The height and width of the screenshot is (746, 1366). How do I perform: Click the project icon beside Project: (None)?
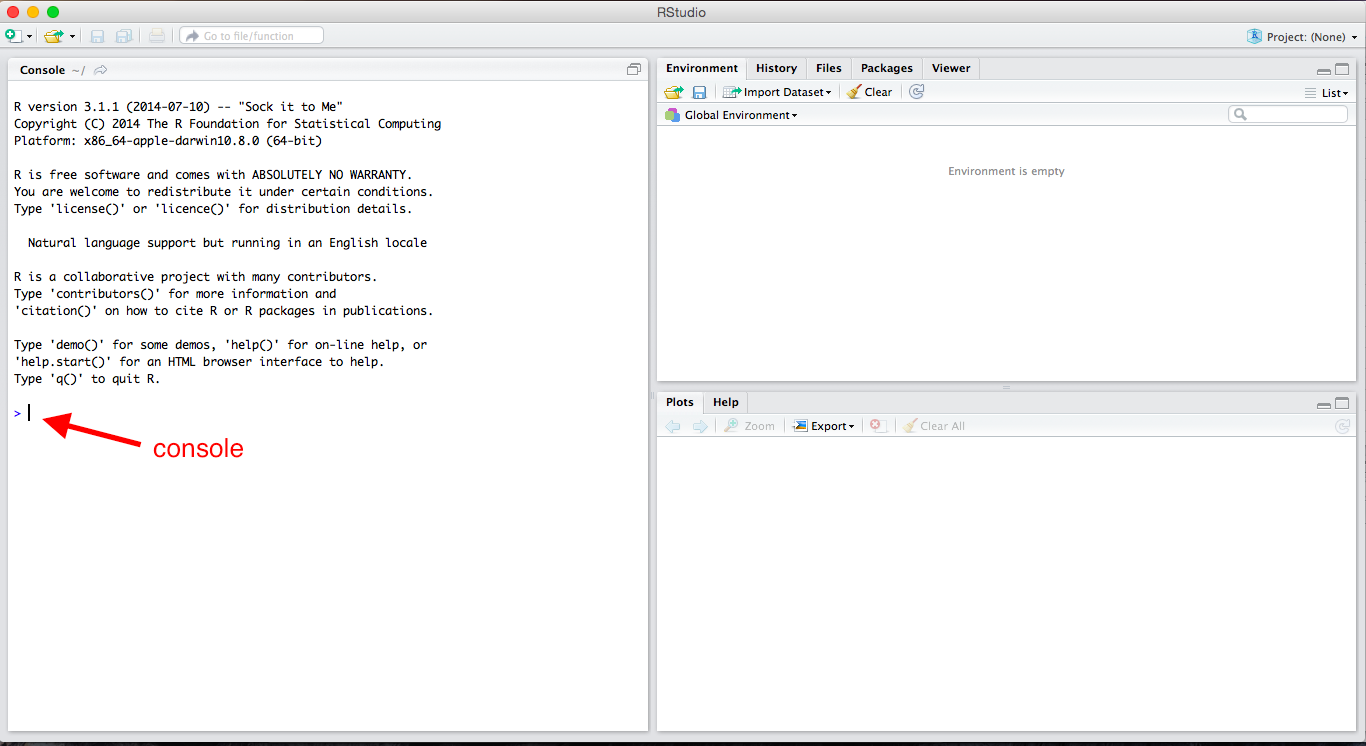(1254, 36)
